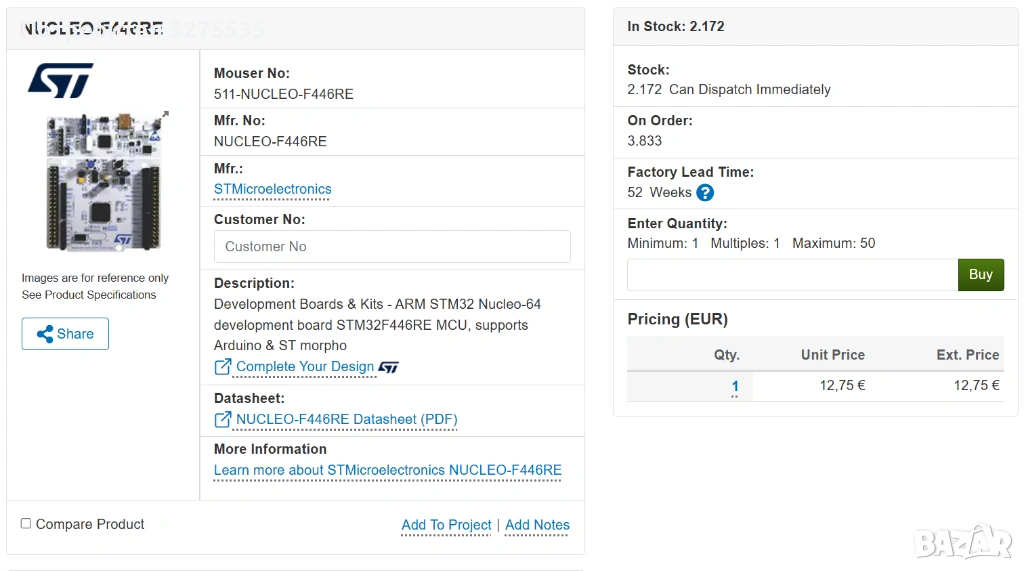Click the Add Notes link
1024x571 pixels.
point(537,525)
